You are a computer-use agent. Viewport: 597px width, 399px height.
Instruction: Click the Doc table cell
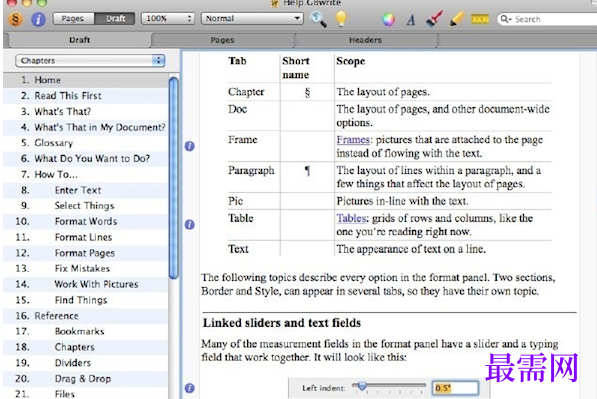click(238, 109)
